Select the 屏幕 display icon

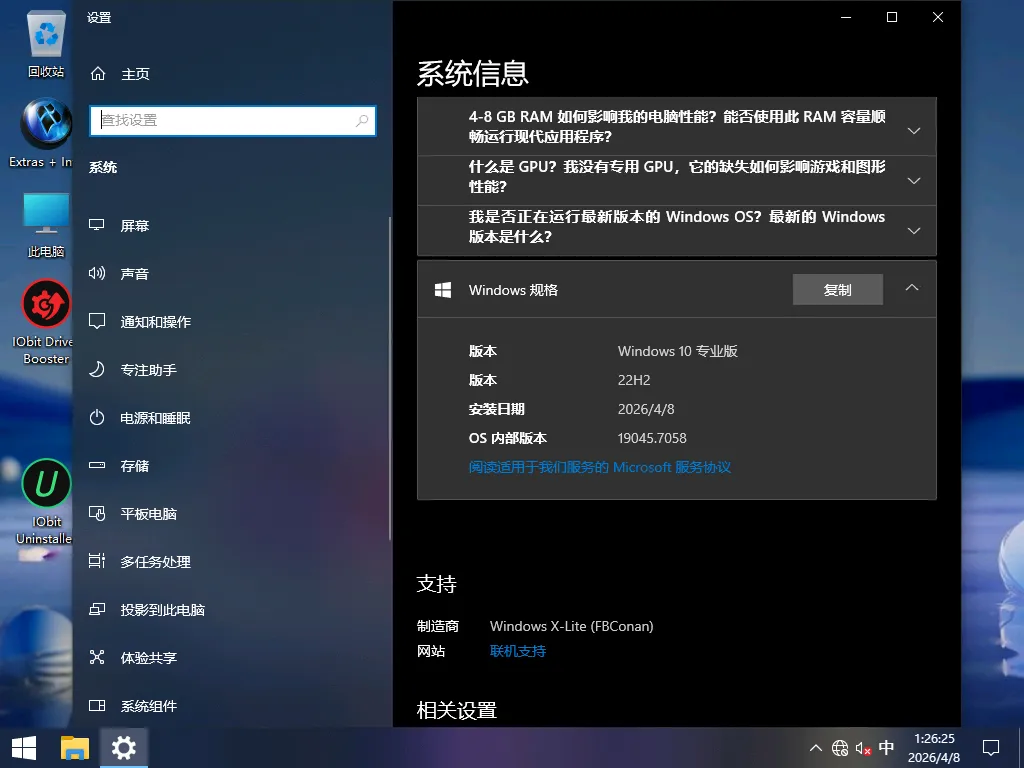pyautogui.click(x=97, y=225)
